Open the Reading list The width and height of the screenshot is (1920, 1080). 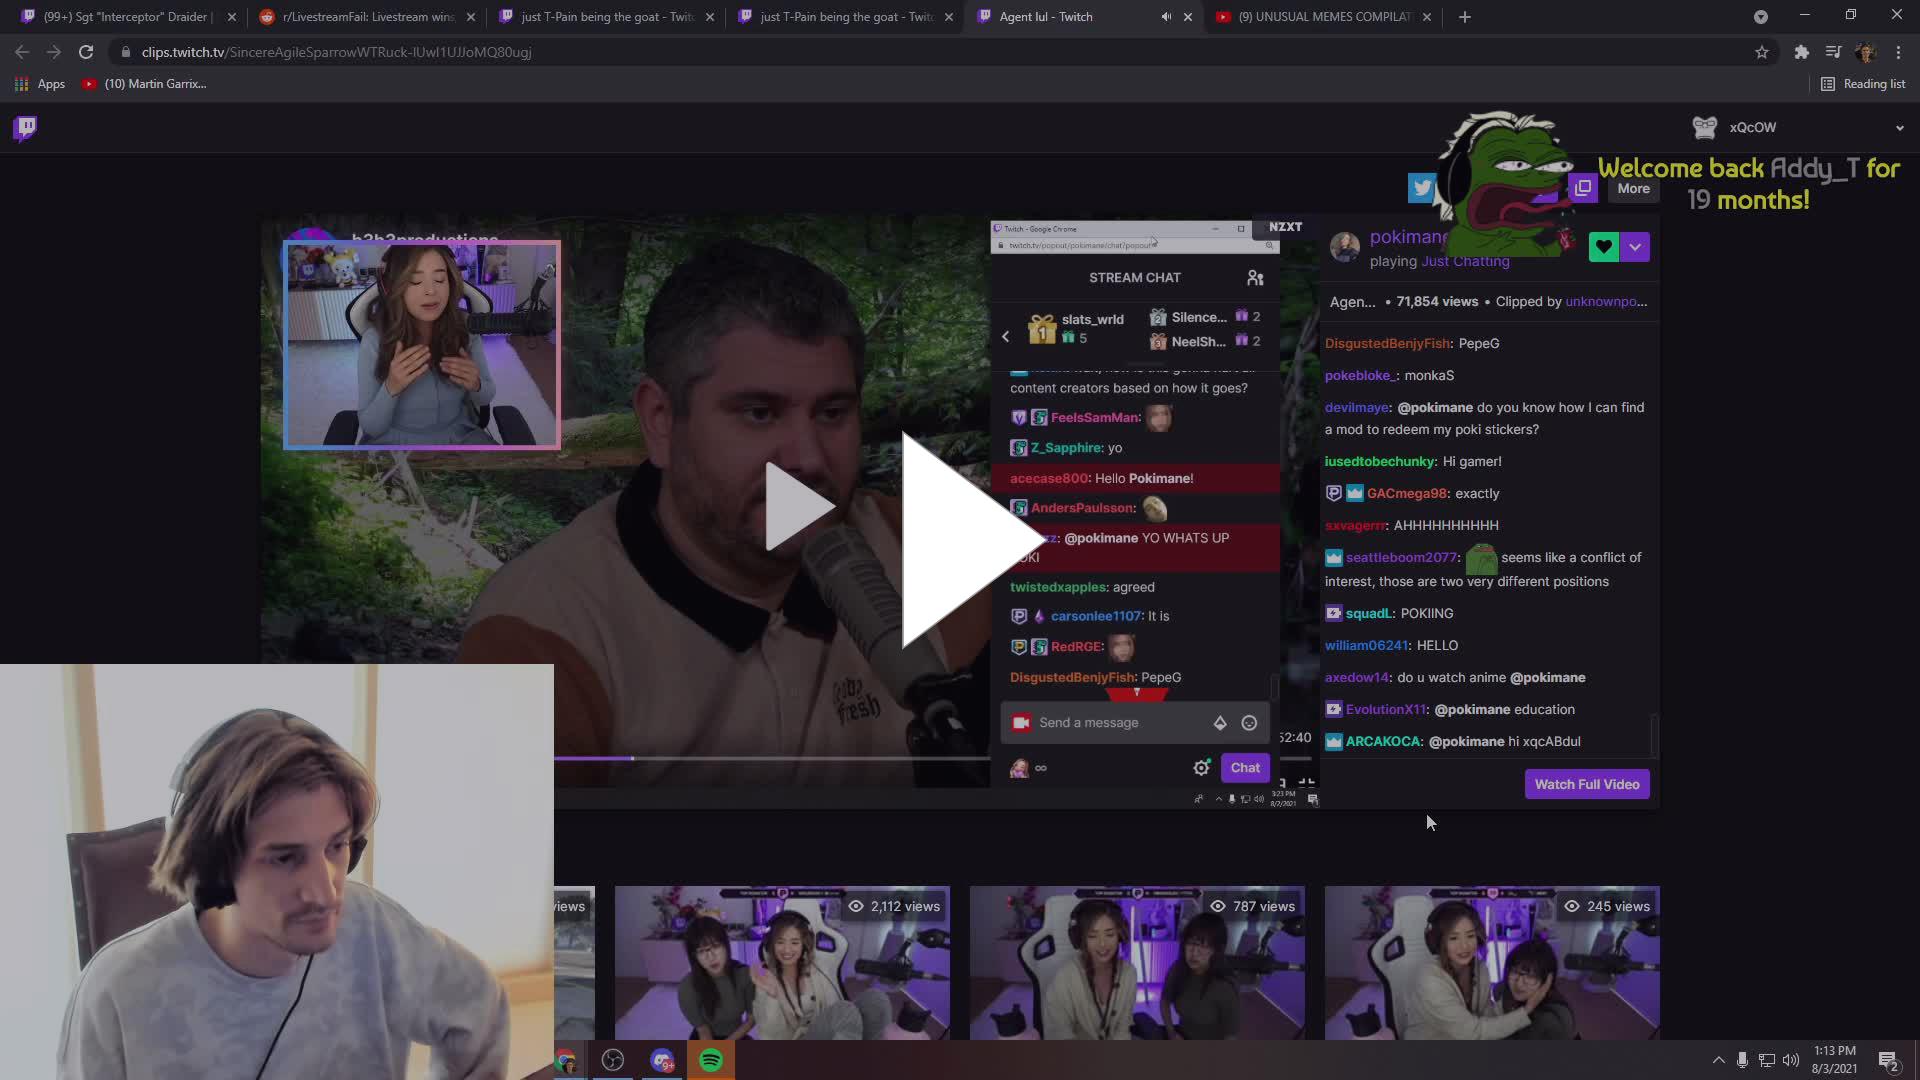(x=1863, y=84)
